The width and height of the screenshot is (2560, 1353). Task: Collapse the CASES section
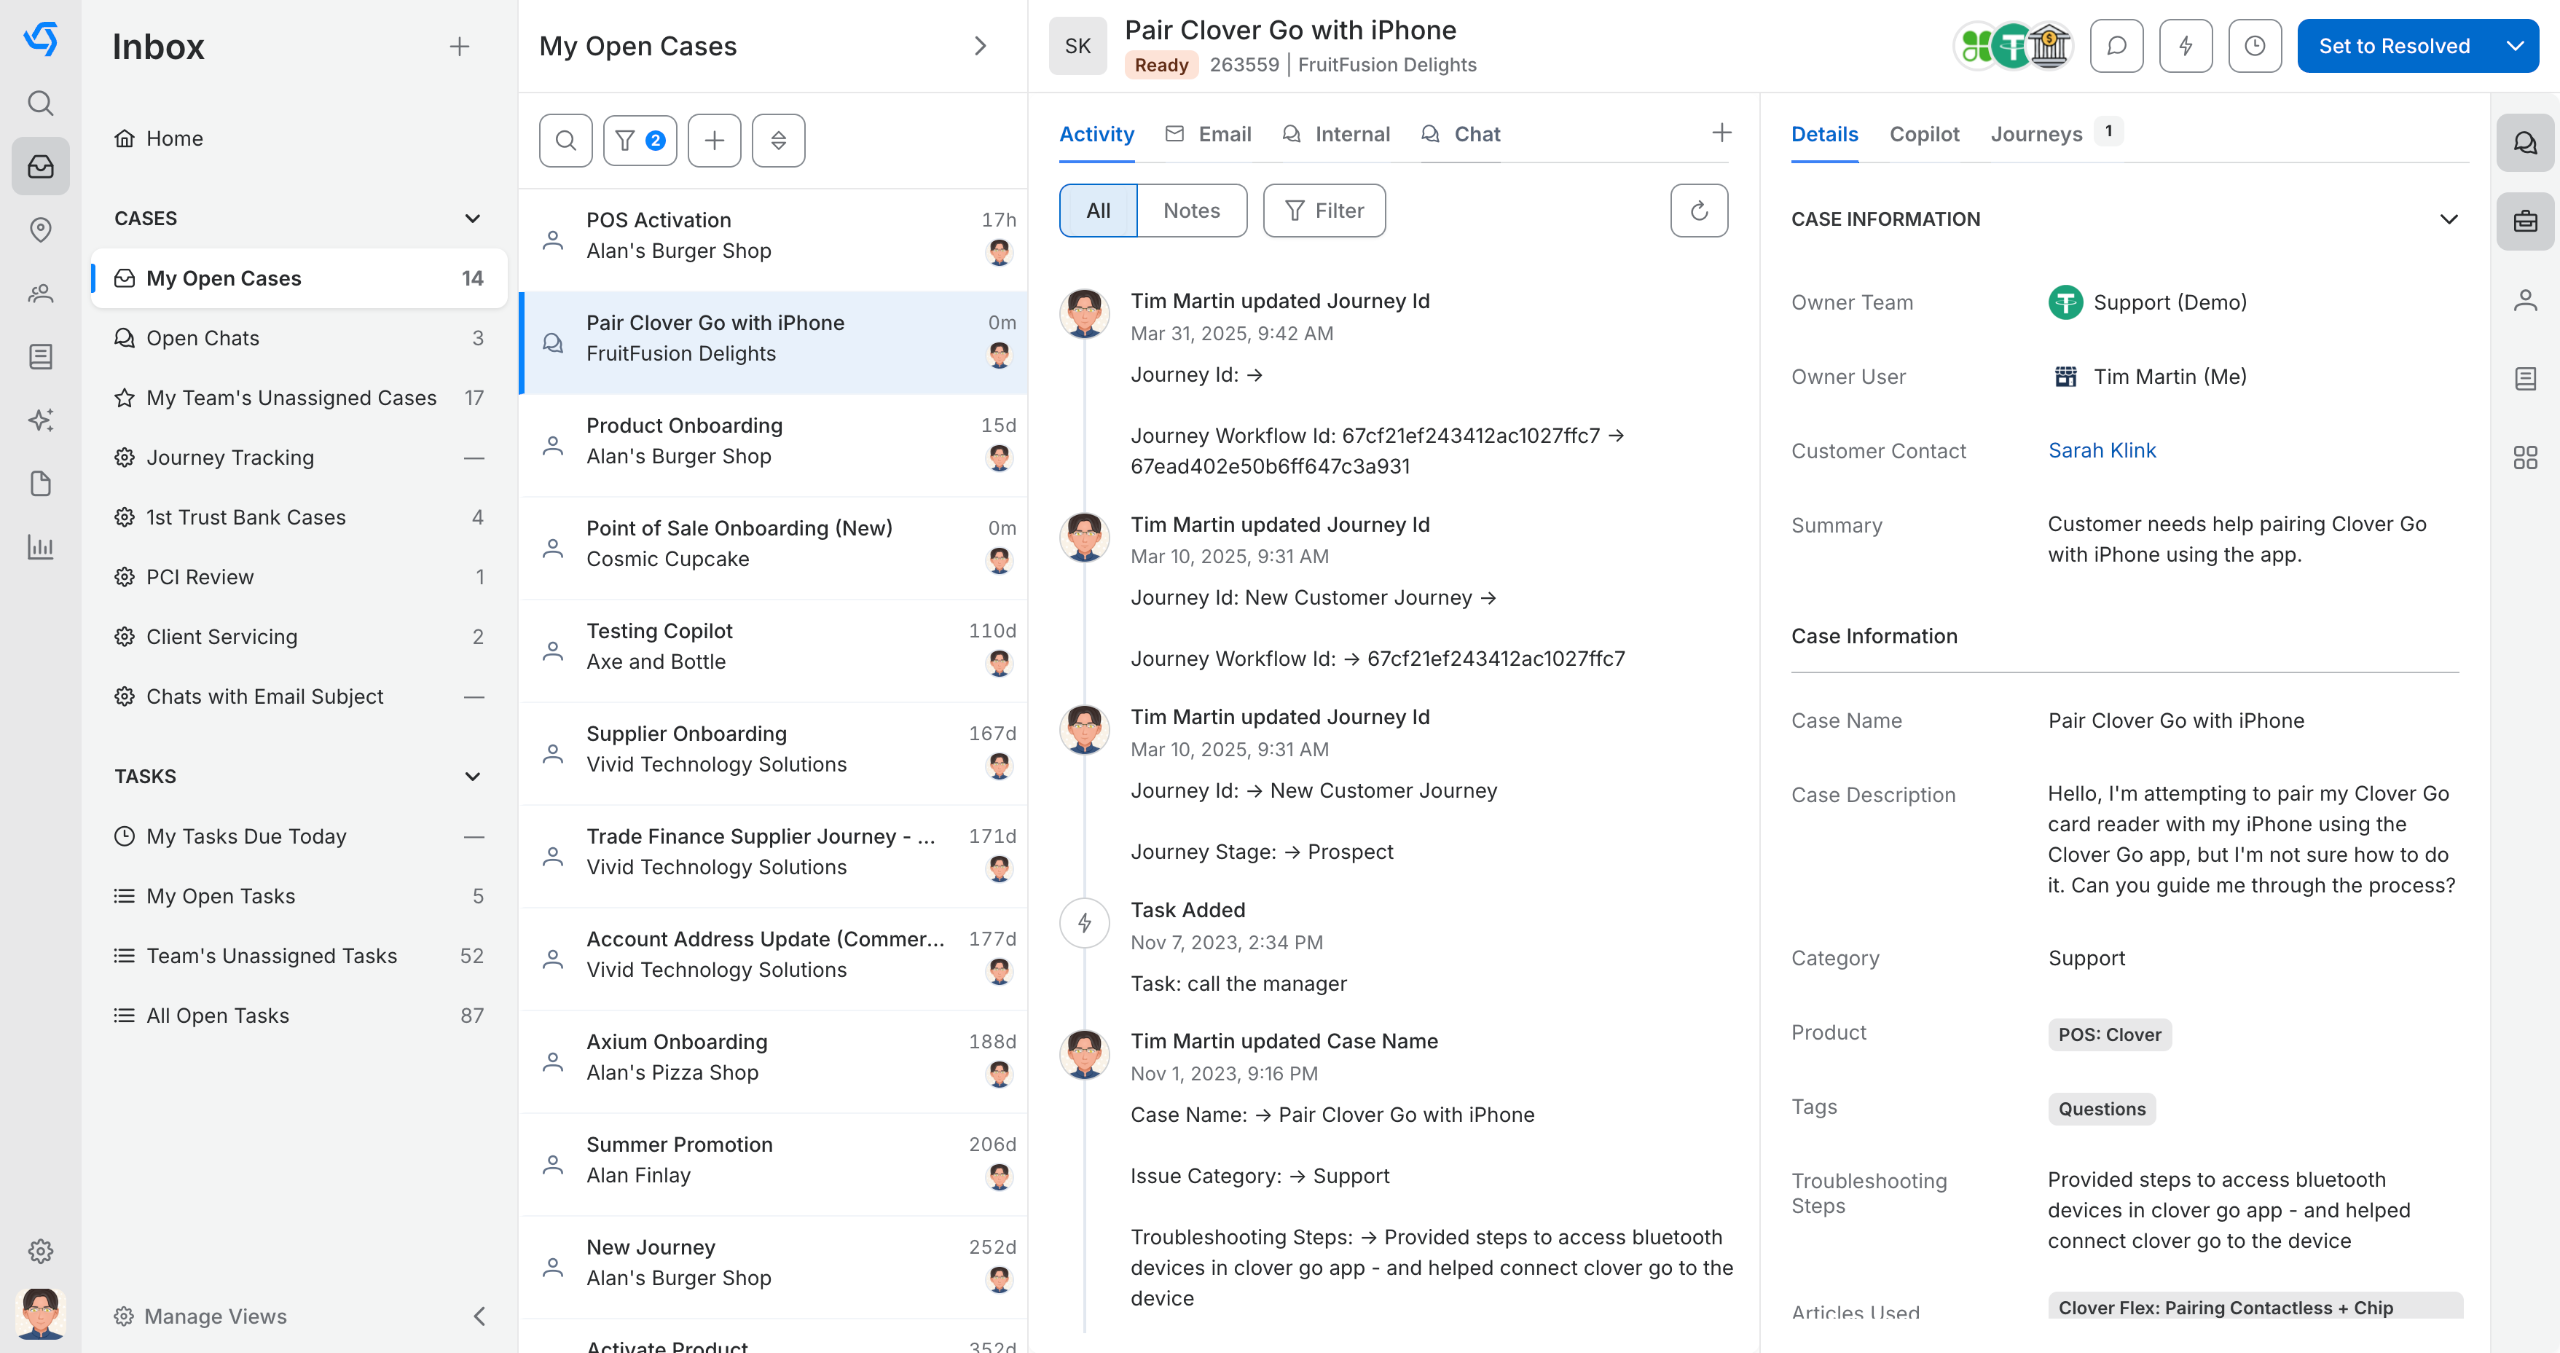pyautogui.click(x=472, y=218)
